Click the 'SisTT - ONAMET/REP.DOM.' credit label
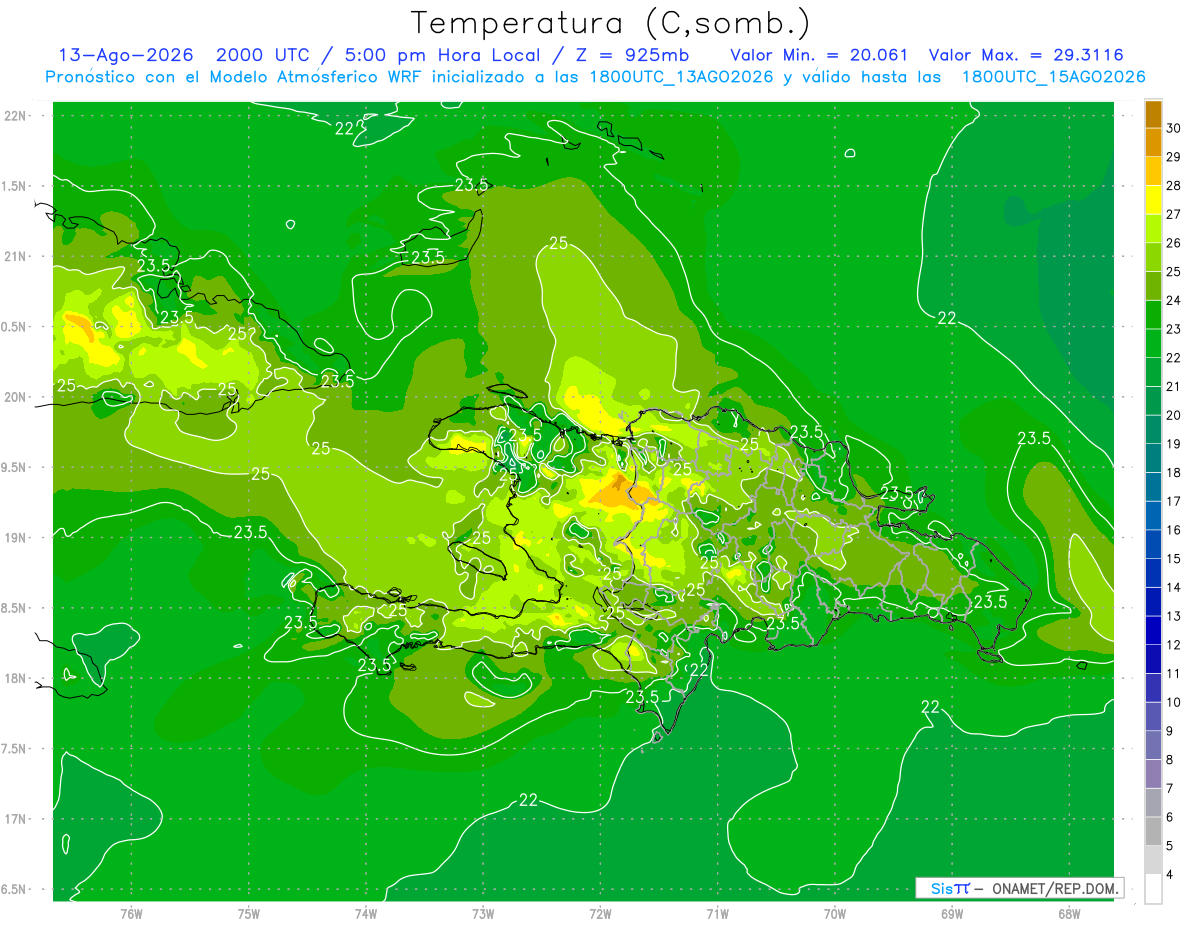This screenshot has height=927, width=1200. pos(1019,888)
